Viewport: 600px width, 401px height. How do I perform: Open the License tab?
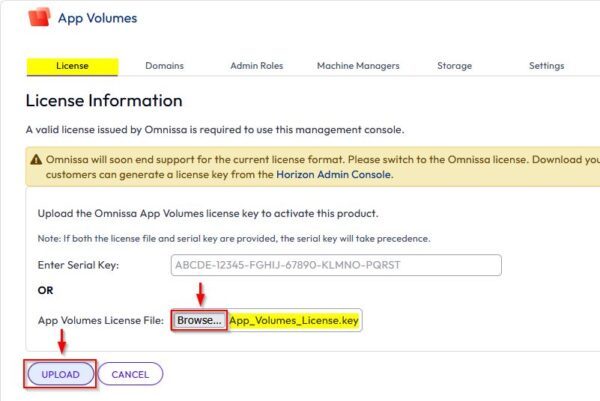(x=72, y=66)
